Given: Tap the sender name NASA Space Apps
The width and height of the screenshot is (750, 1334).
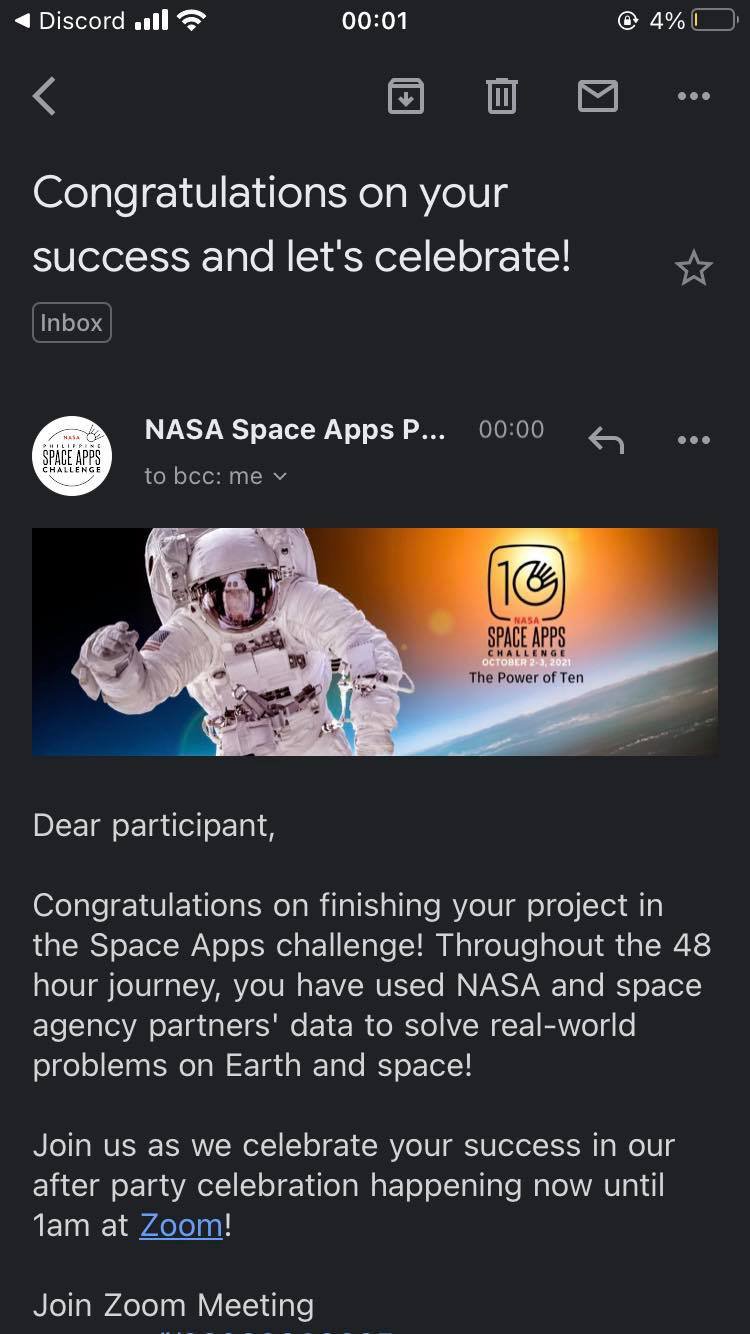Looking at the screenshot, I should [x=295, y=430].
